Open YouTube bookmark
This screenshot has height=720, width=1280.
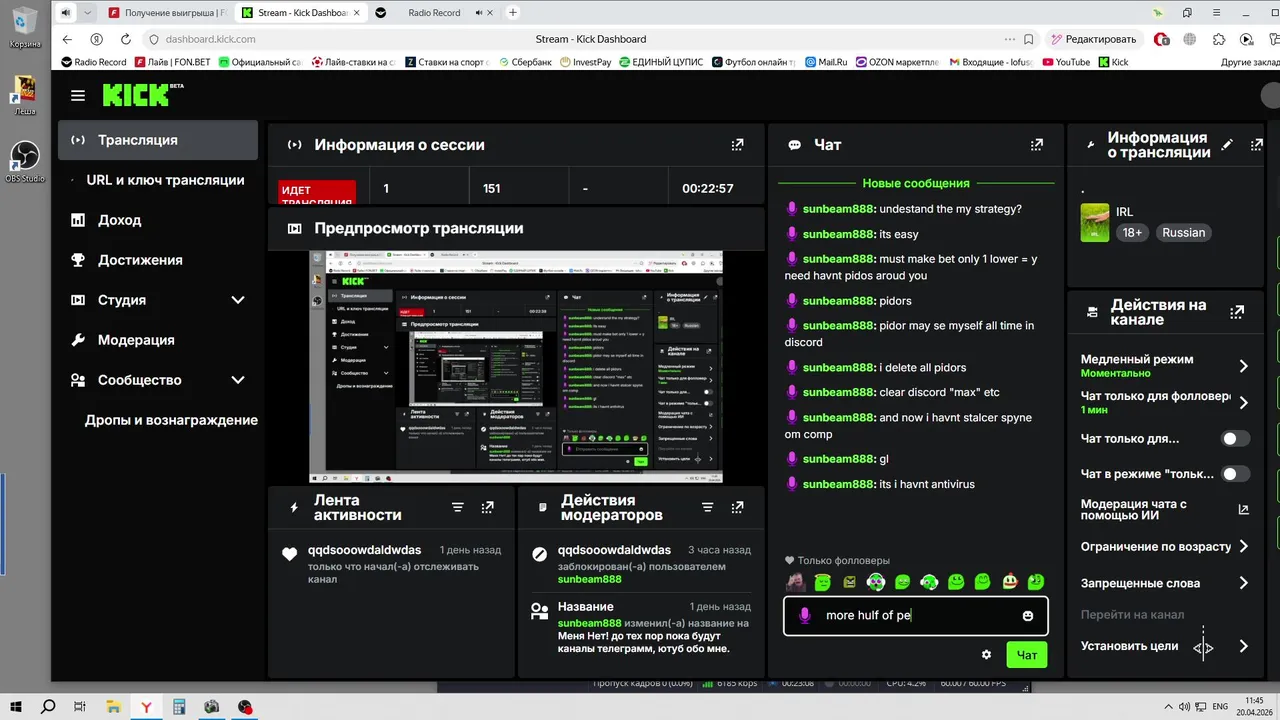pyautogui.click(x=1066, y=62)
